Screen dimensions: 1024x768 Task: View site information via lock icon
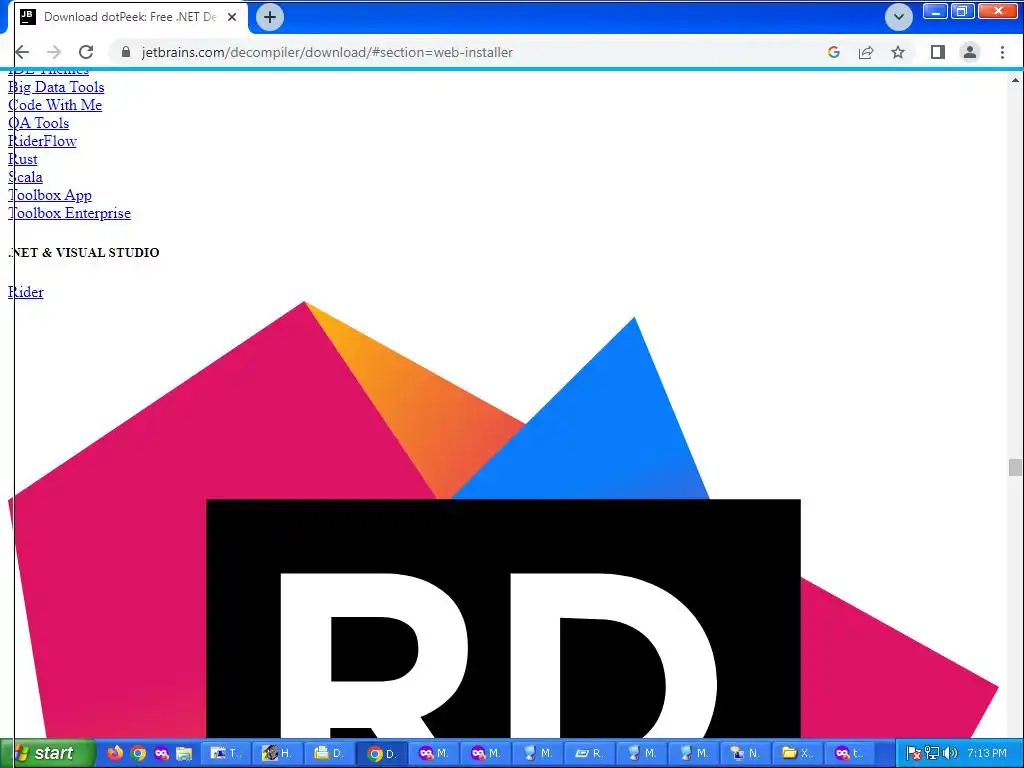pyautogui.click(x=126, y=52)
